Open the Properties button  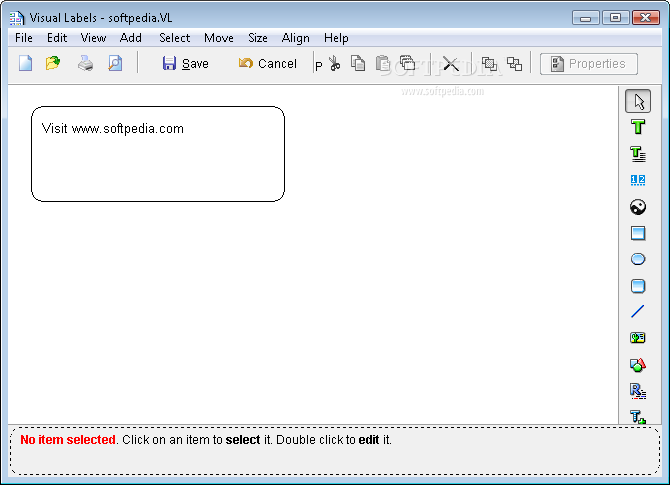pos(589,64)
